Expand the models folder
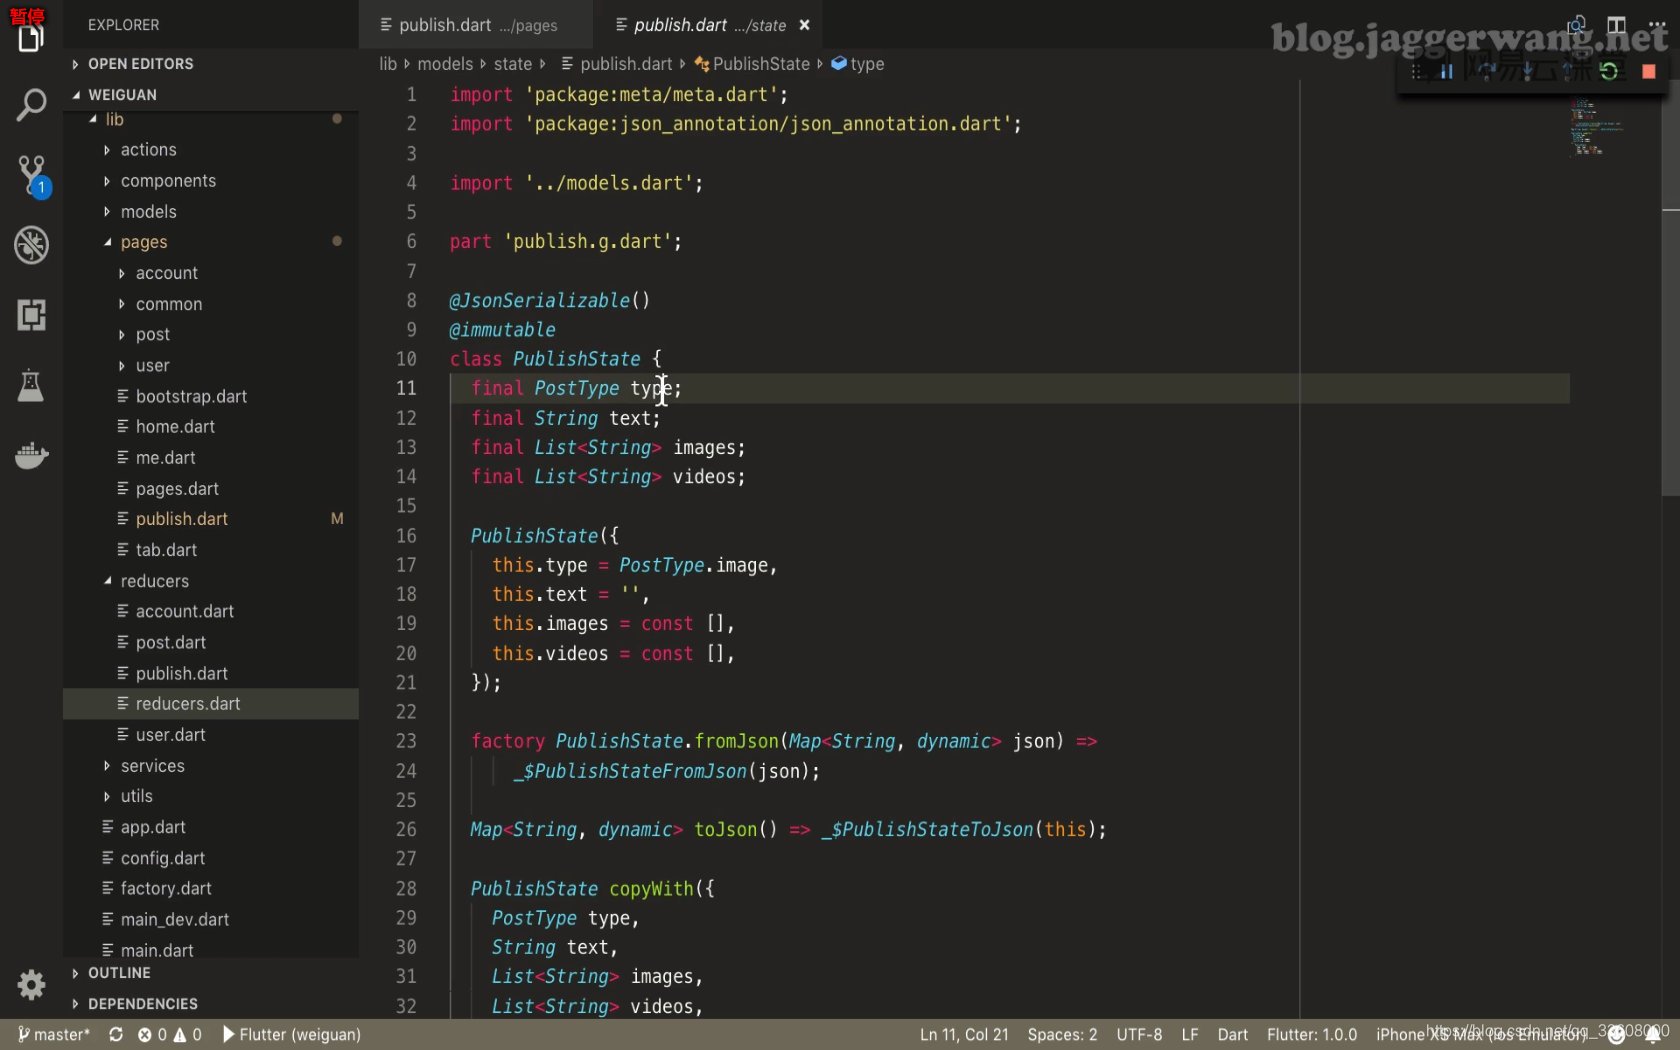Screen dimensions: 1680x1050 point(210,212)
